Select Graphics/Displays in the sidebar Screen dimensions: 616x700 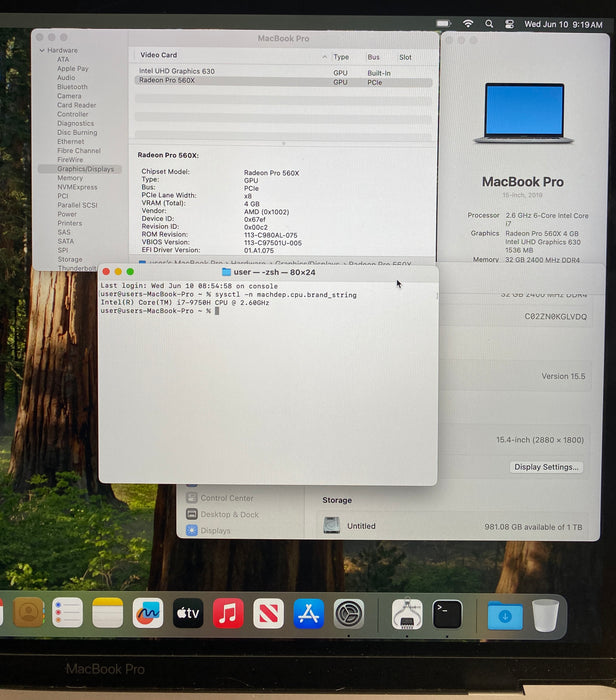(80, 169)
